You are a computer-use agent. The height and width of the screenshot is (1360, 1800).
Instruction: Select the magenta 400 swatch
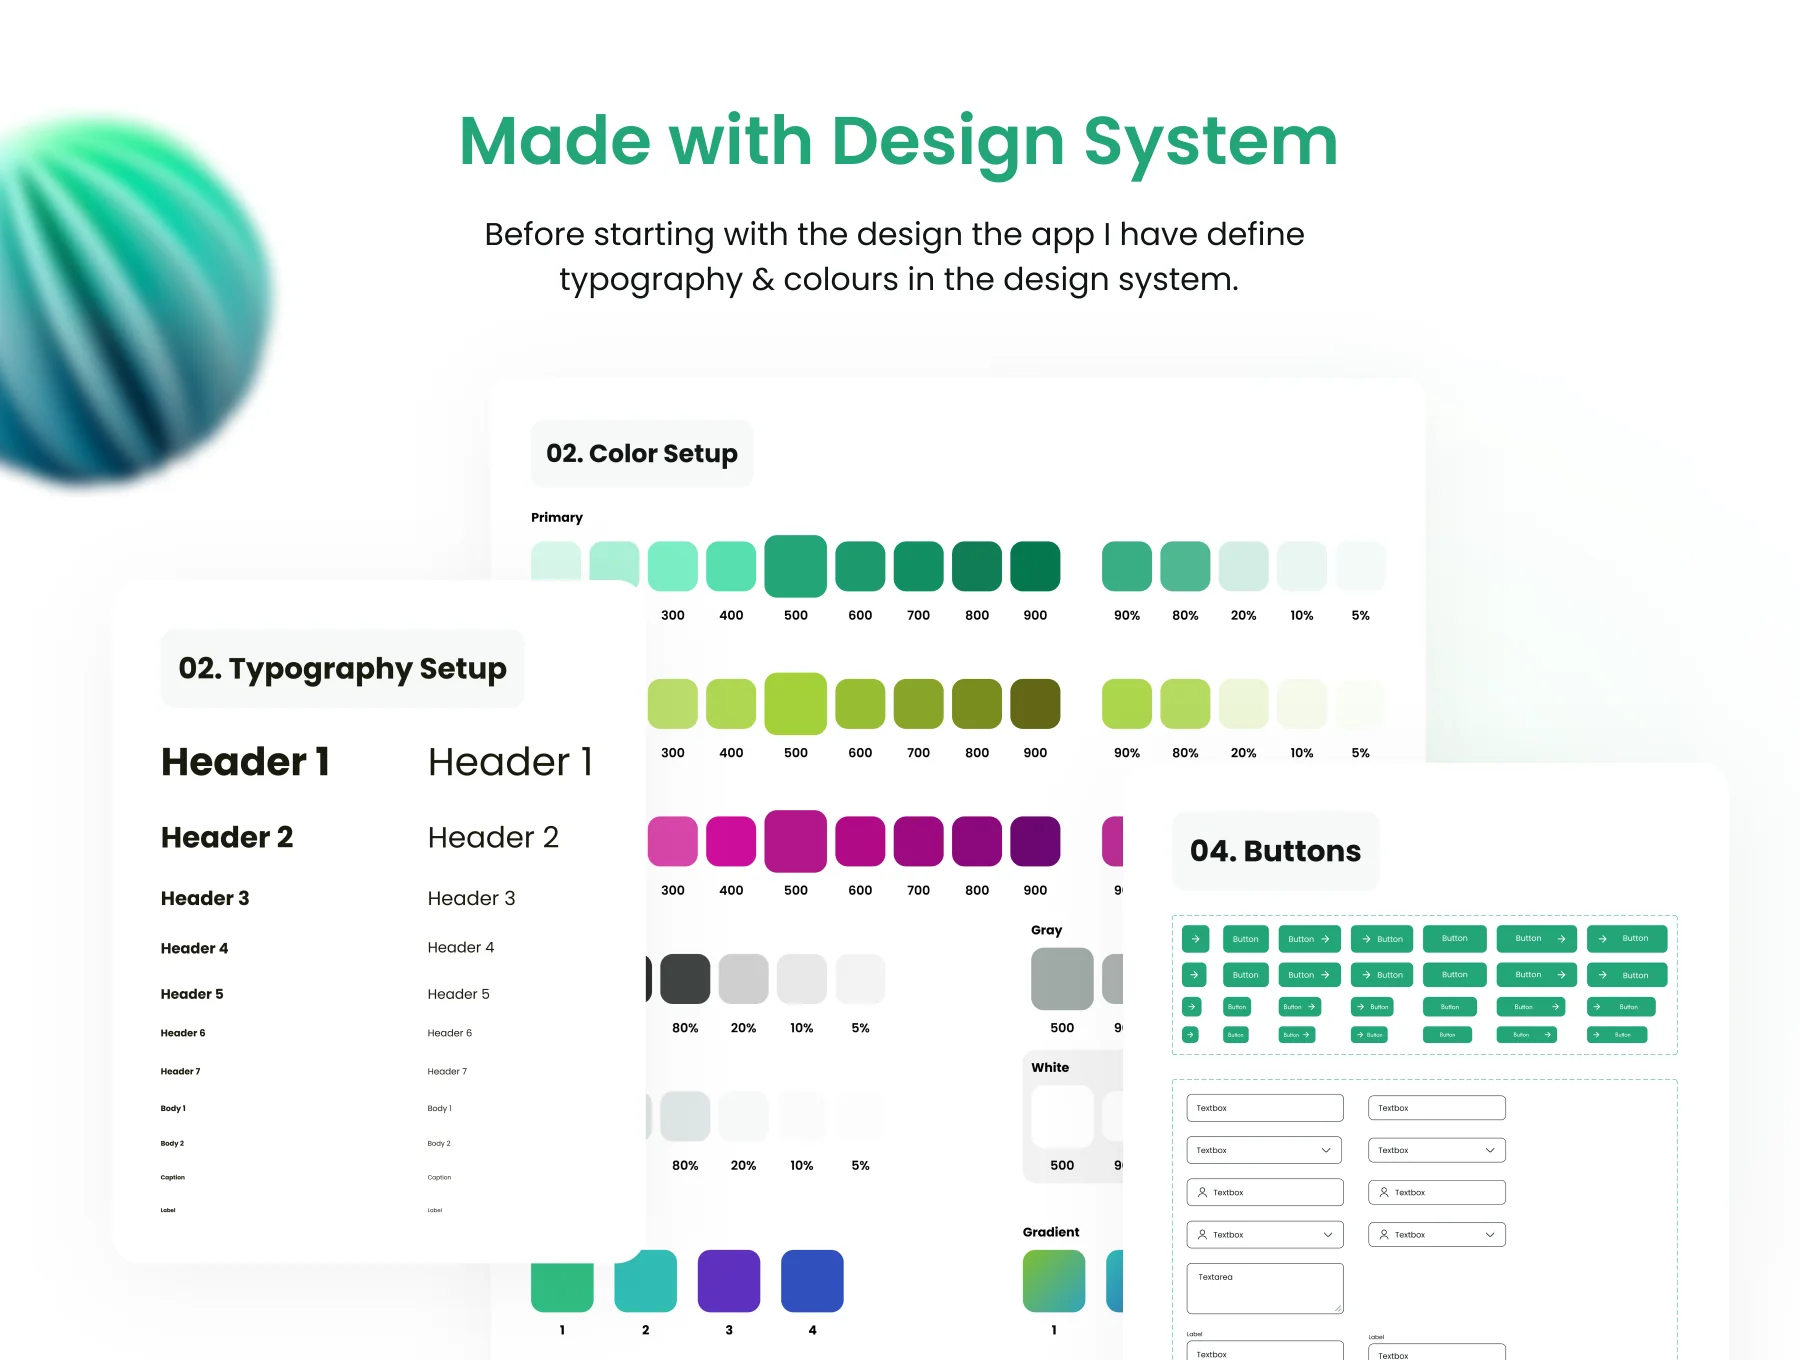click(731, 841)
